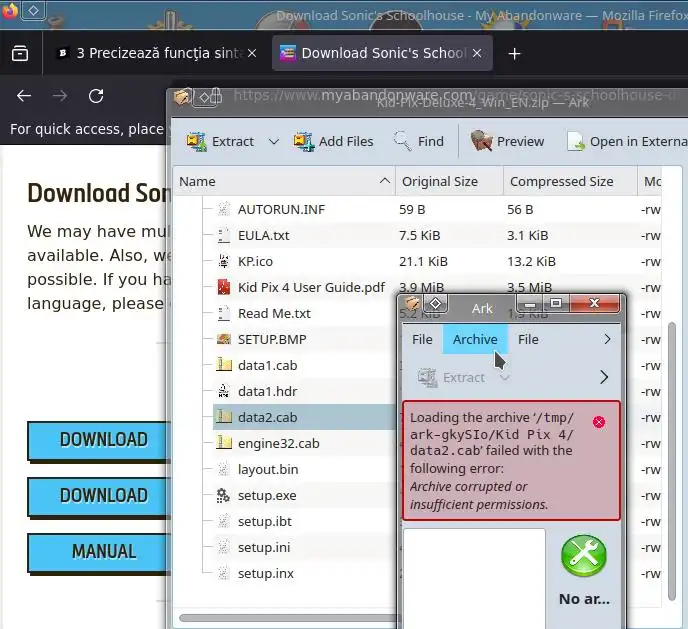Click the main Ark window title bar icon
Screen dimensions: 688x629
[x=182, y=97]
